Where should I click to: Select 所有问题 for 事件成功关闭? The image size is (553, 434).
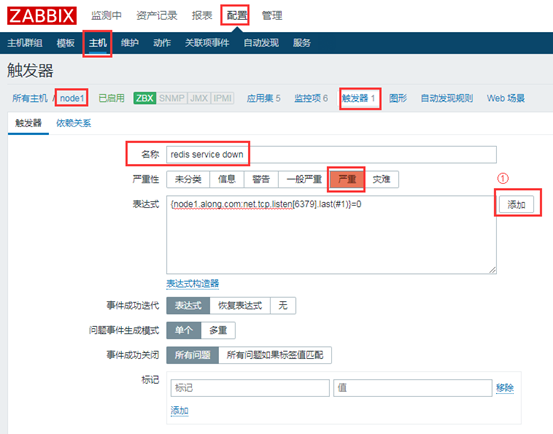tap(193, 355)
